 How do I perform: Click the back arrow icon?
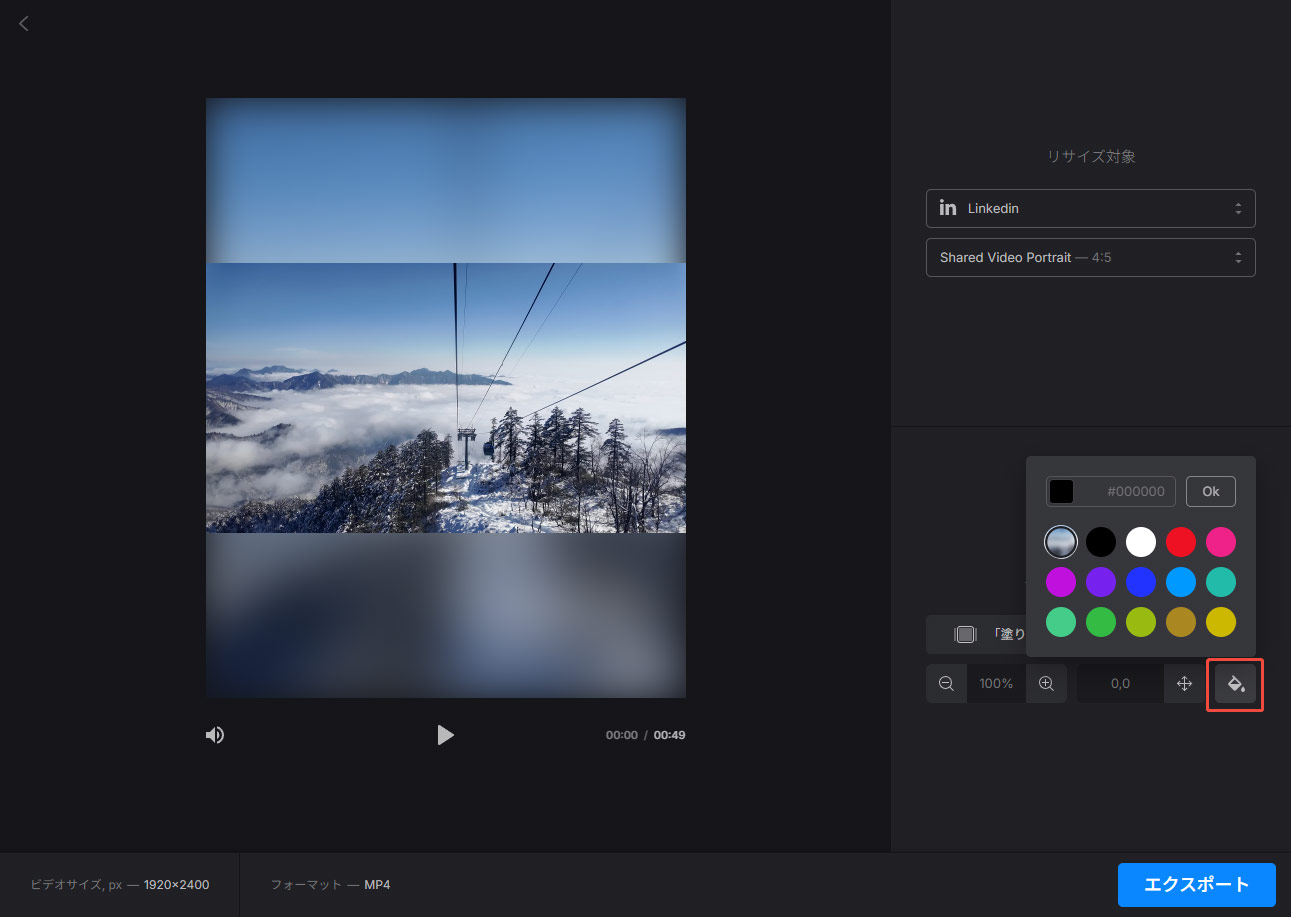pyautogui.click(x=24, y=23)
